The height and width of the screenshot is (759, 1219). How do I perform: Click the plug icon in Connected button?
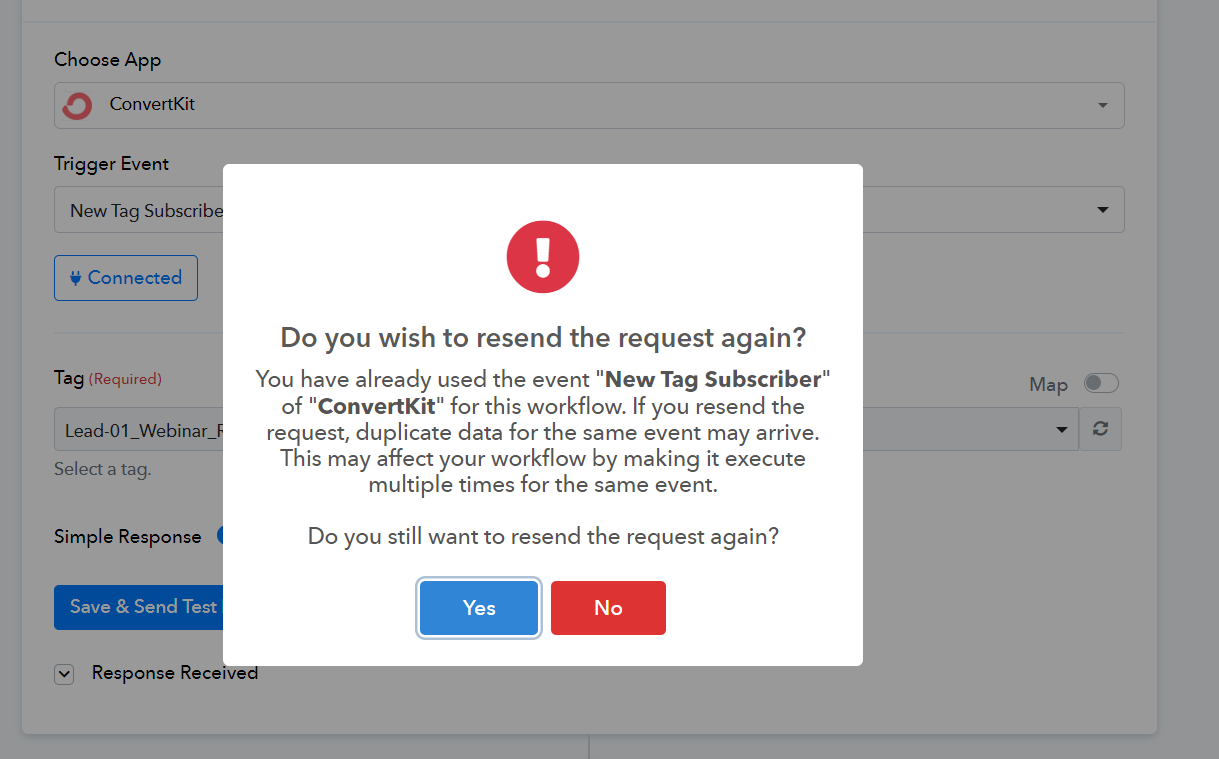[75, 279]
